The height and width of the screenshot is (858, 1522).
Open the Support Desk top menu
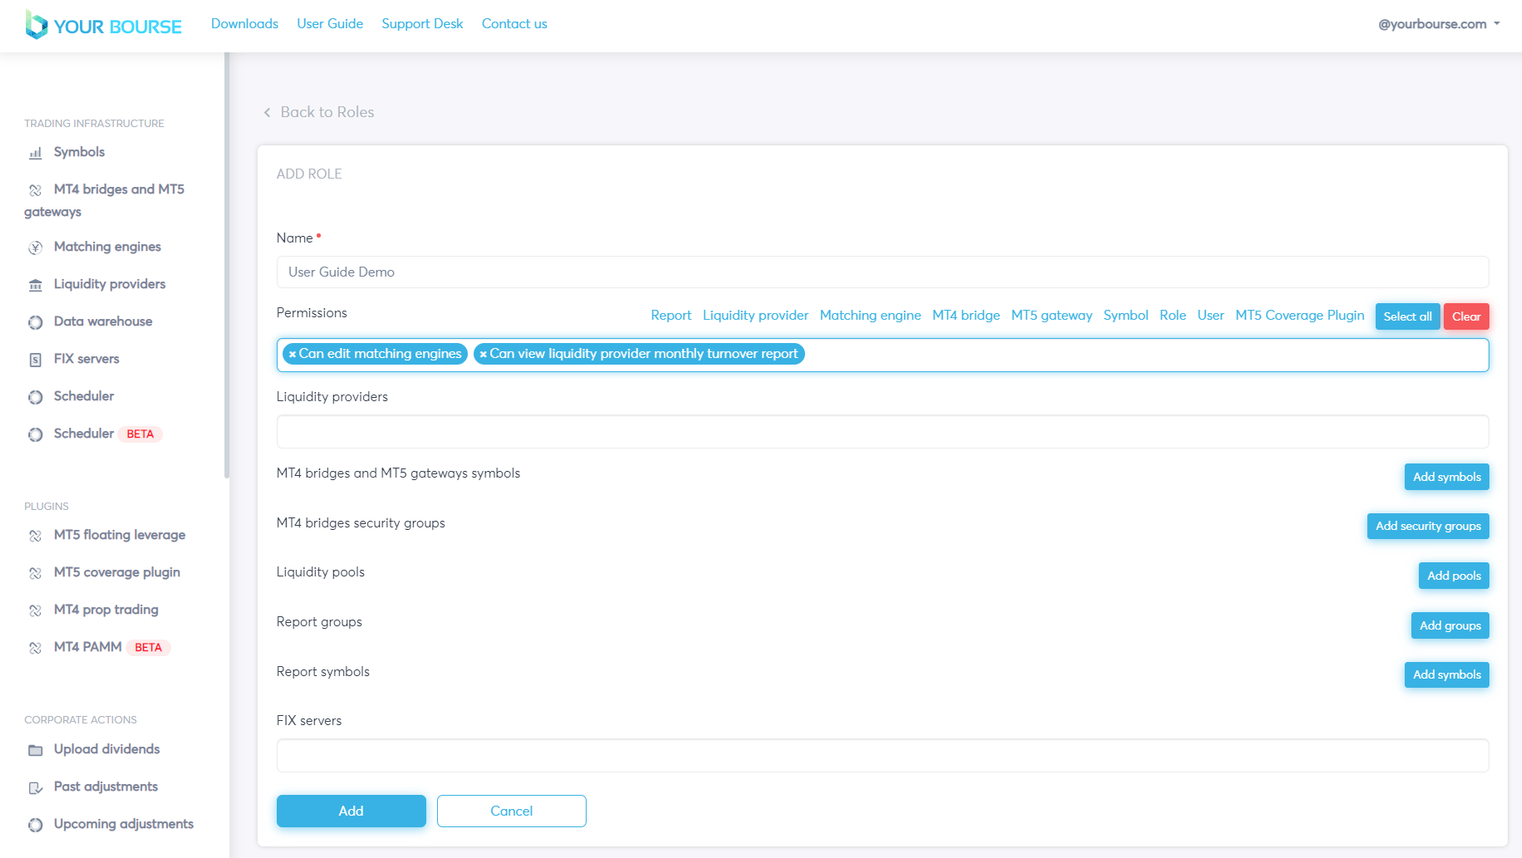[x=422, y=24]
